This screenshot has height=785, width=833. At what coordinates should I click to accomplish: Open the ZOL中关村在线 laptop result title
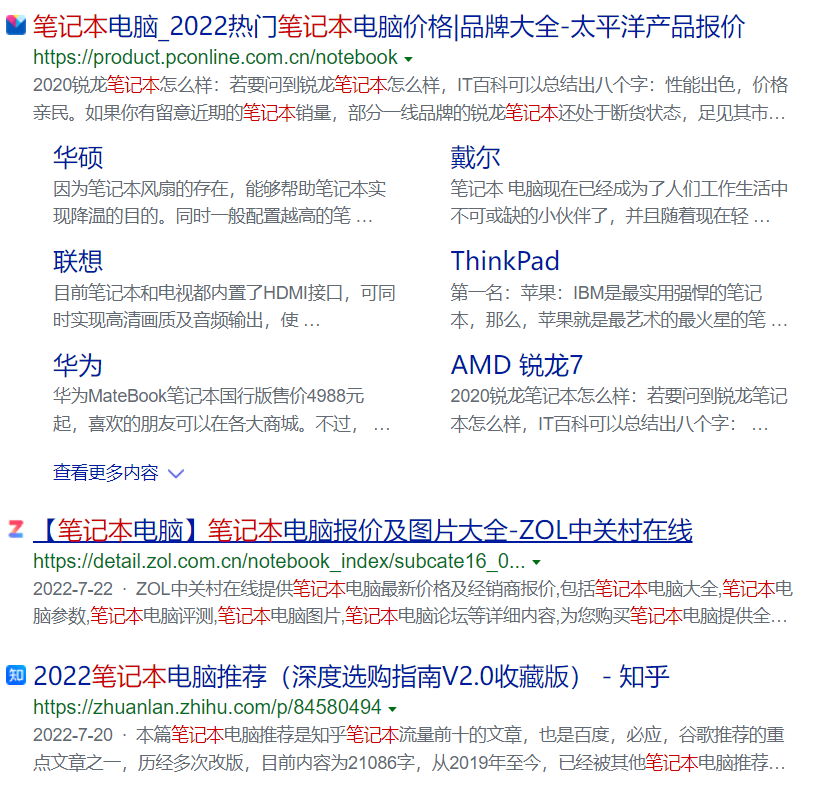(x=362, y=530)
